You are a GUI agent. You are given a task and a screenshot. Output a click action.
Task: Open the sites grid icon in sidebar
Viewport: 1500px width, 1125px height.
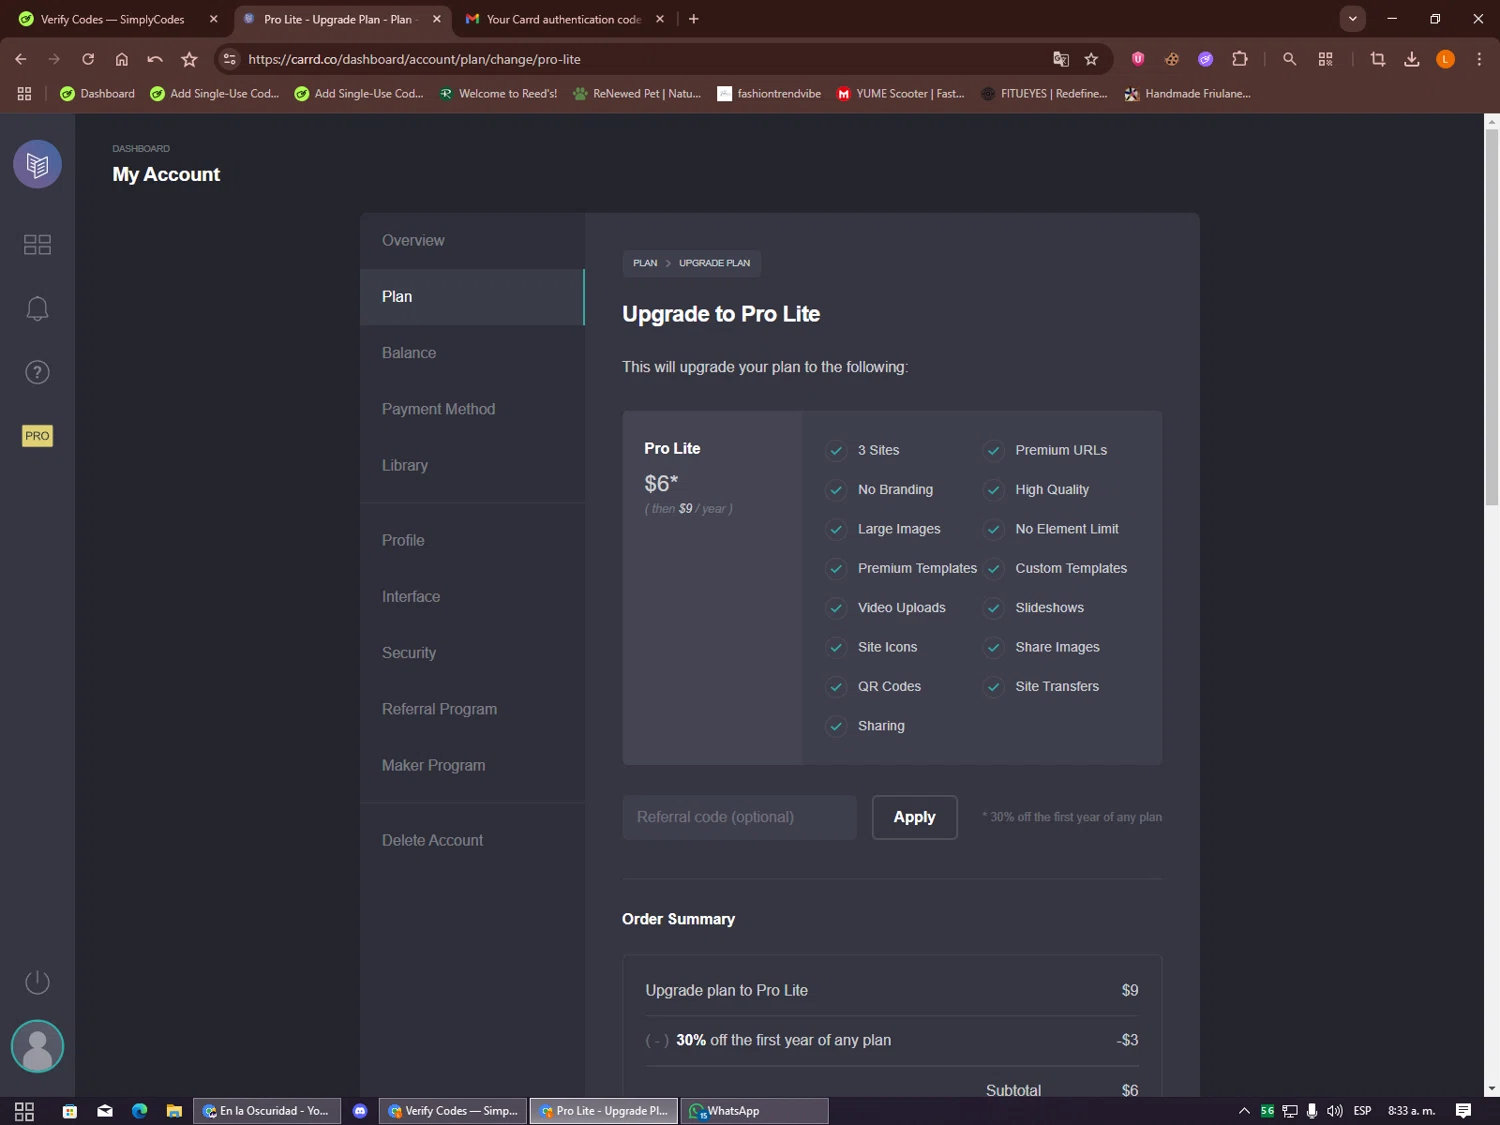[37, 245]
